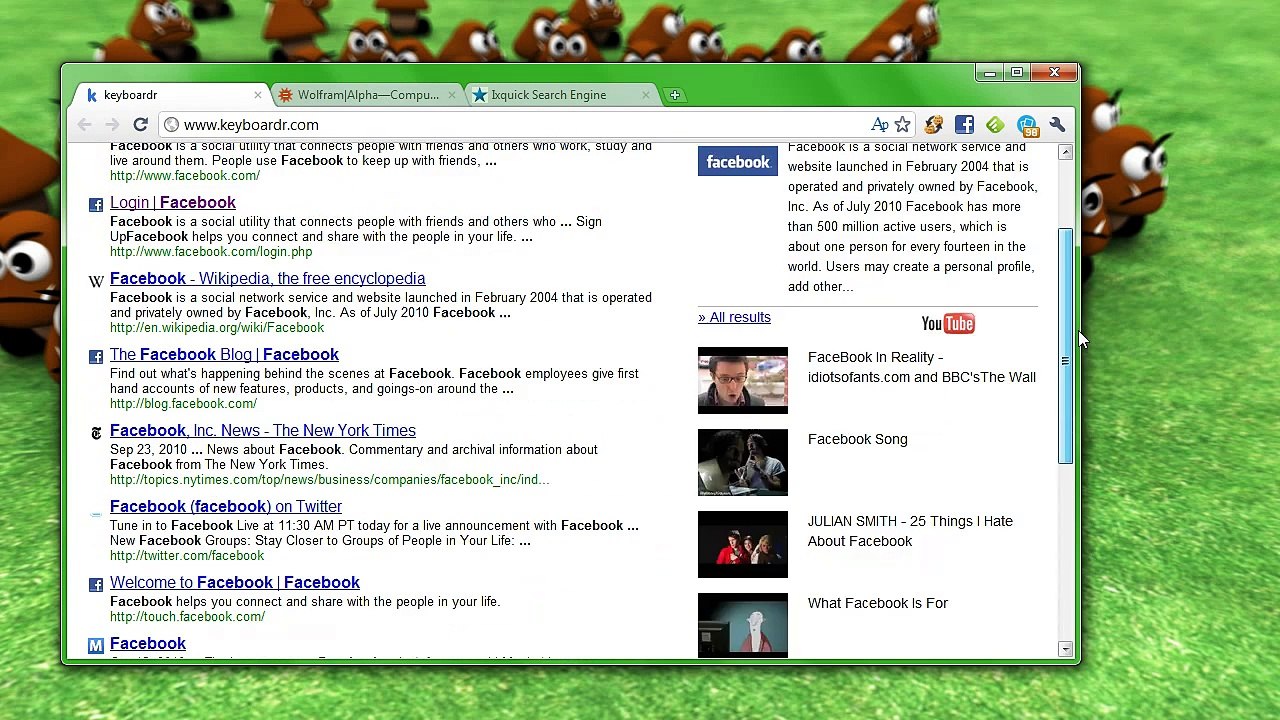Open FaceBook In Reality video thumbnail
The image size is (1280, 720).
click(x=743, y=380)
